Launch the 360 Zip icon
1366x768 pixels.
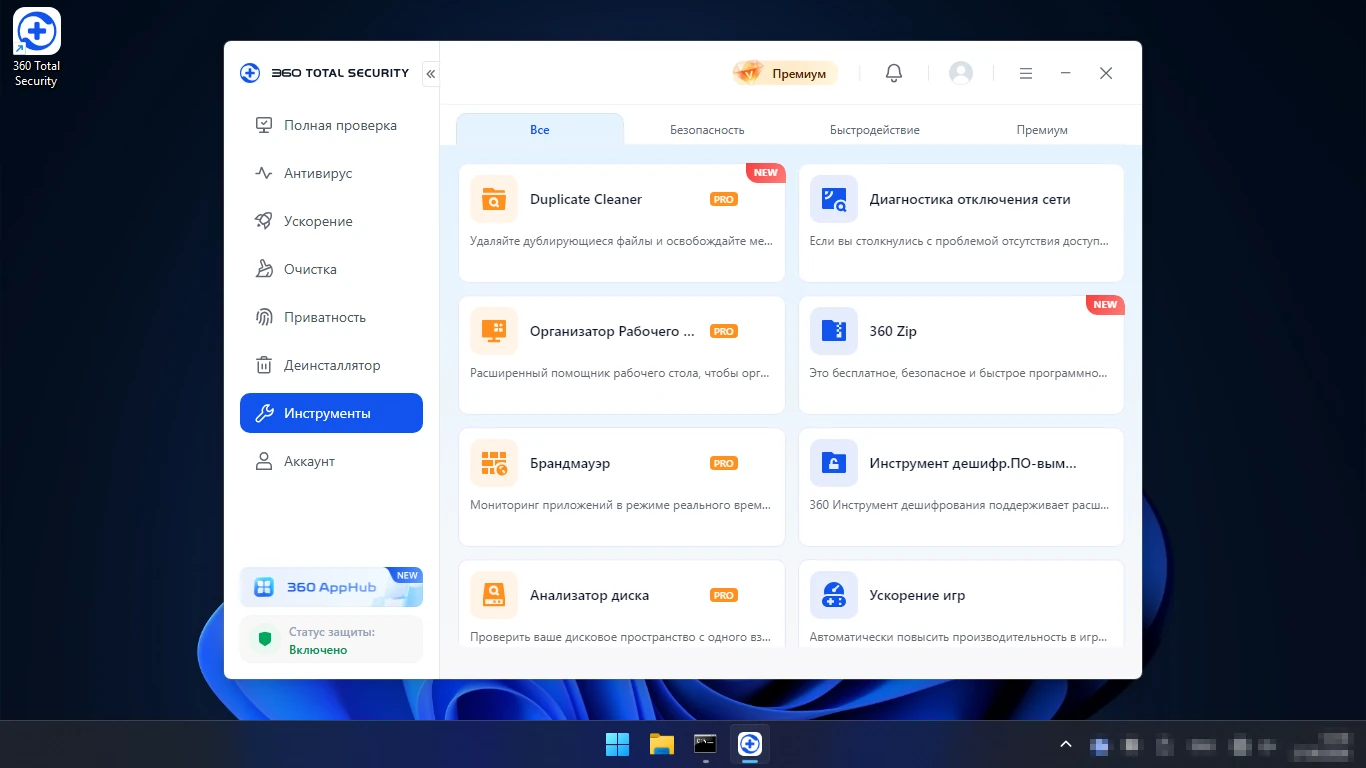pos(834,331)
